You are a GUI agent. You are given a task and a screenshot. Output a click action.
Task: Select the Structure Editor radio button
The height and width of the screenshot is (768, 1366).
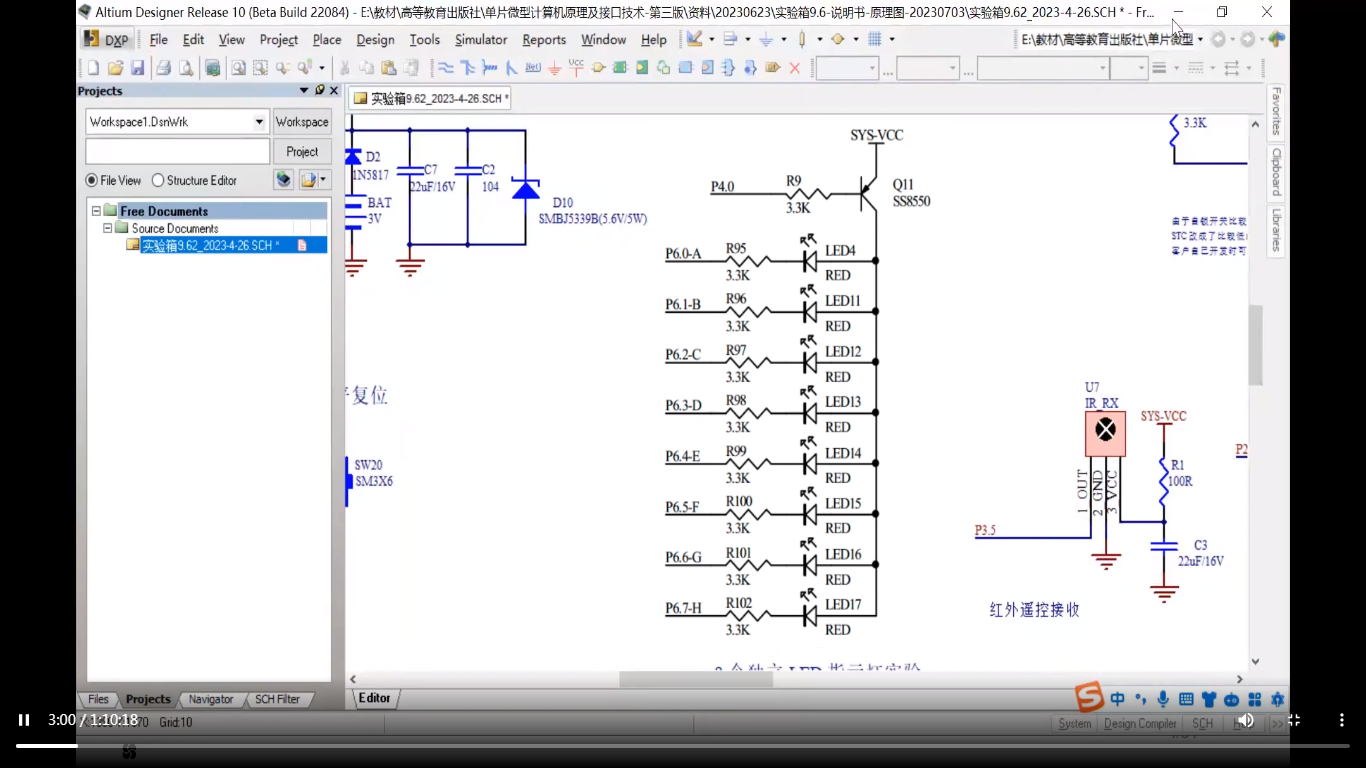point(158,181)
